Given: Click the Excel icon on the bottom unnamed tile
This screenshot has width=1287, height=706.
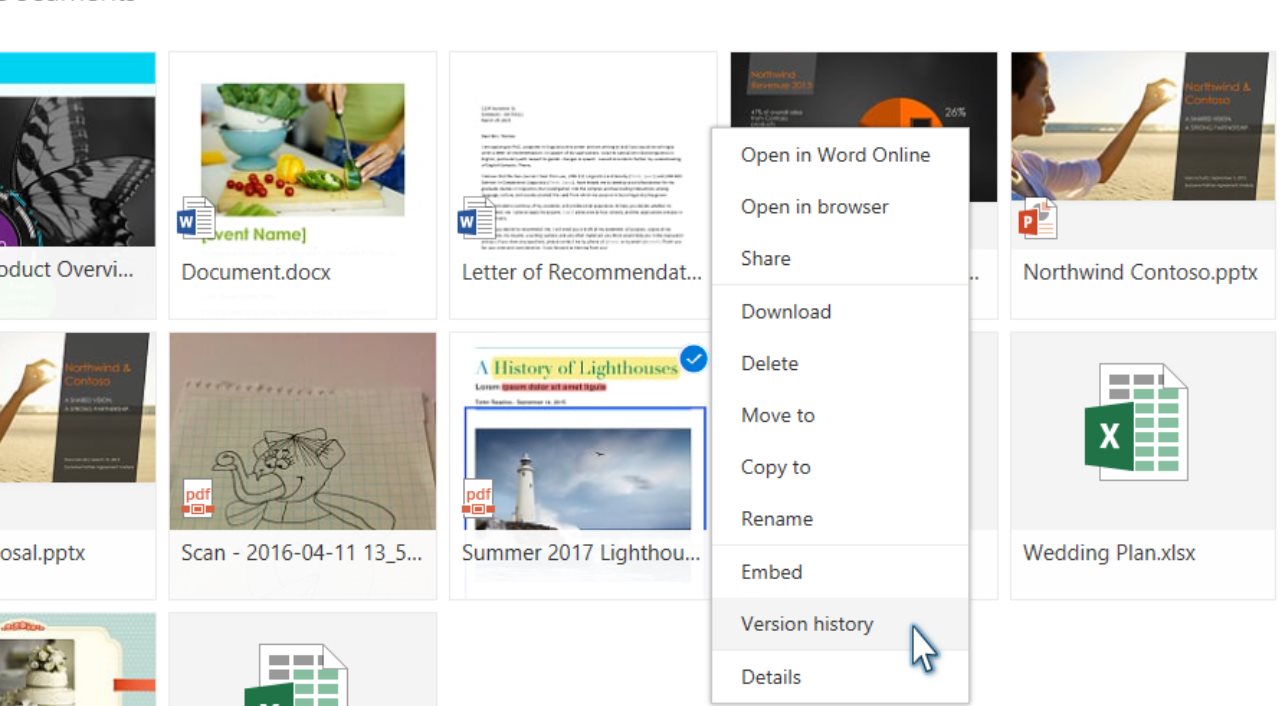Looking at the screenshot, I should tap(297, 675).
